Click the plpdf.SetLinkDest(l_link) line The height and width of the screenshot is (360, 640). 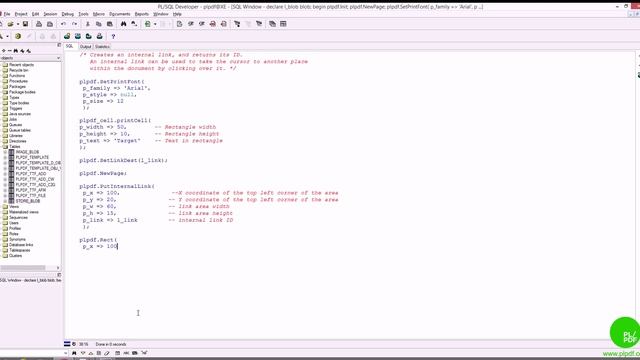(x=123, y=160)
